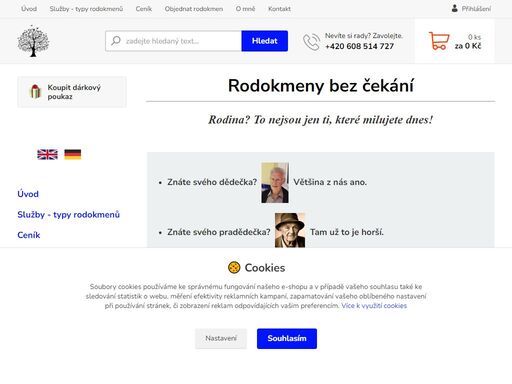
Task: Open Úvod in top menu
Action: click(x=29, y=9)
